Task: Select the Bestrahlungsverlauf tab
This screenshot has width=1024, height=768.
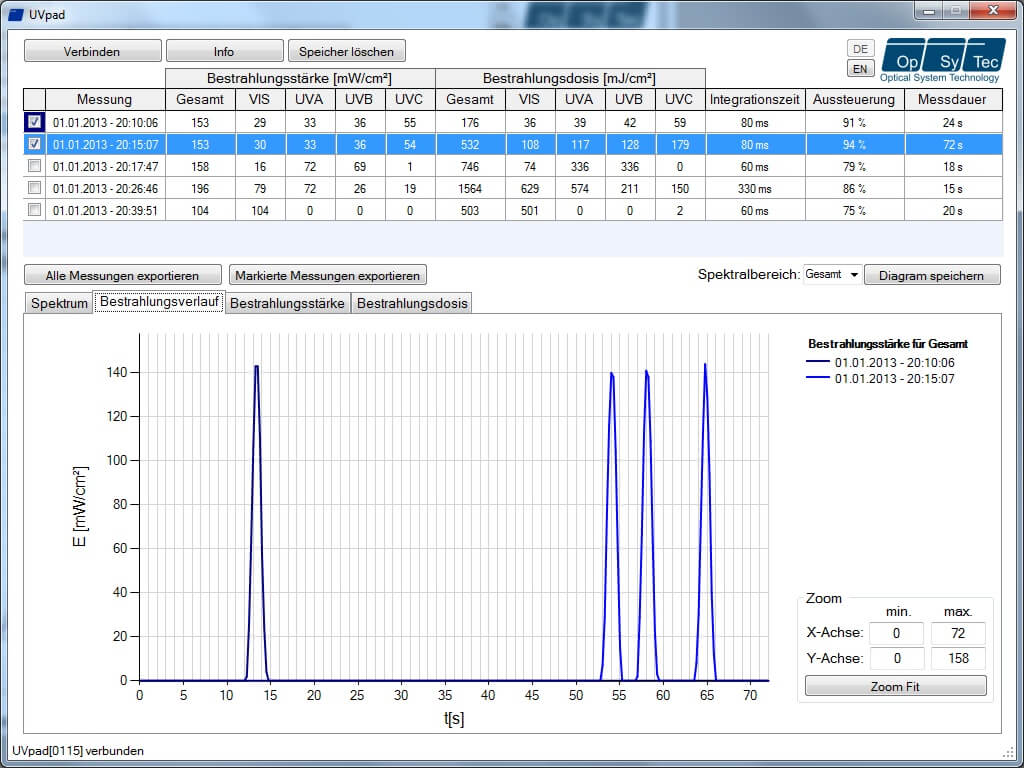Action: pos(160,302)
